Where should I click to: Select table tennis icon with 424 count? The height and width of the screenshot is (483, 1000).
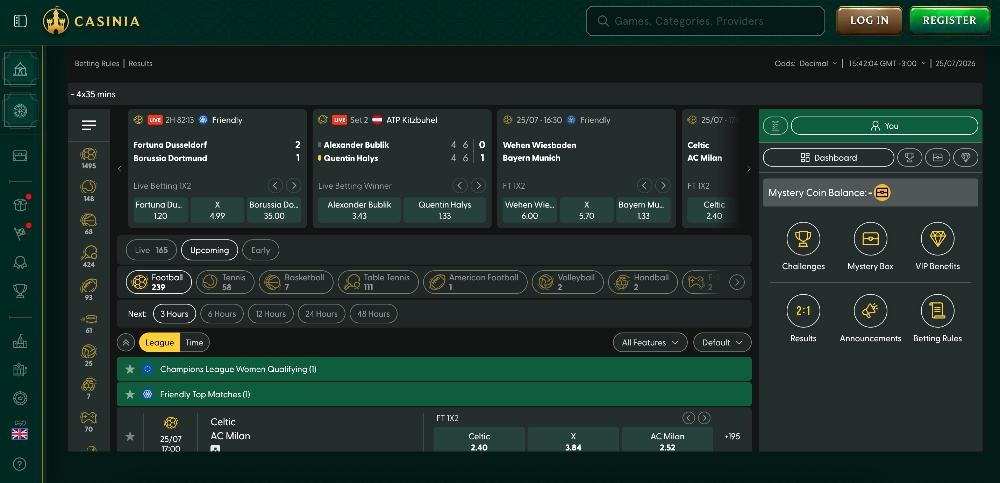pos(89,256)
